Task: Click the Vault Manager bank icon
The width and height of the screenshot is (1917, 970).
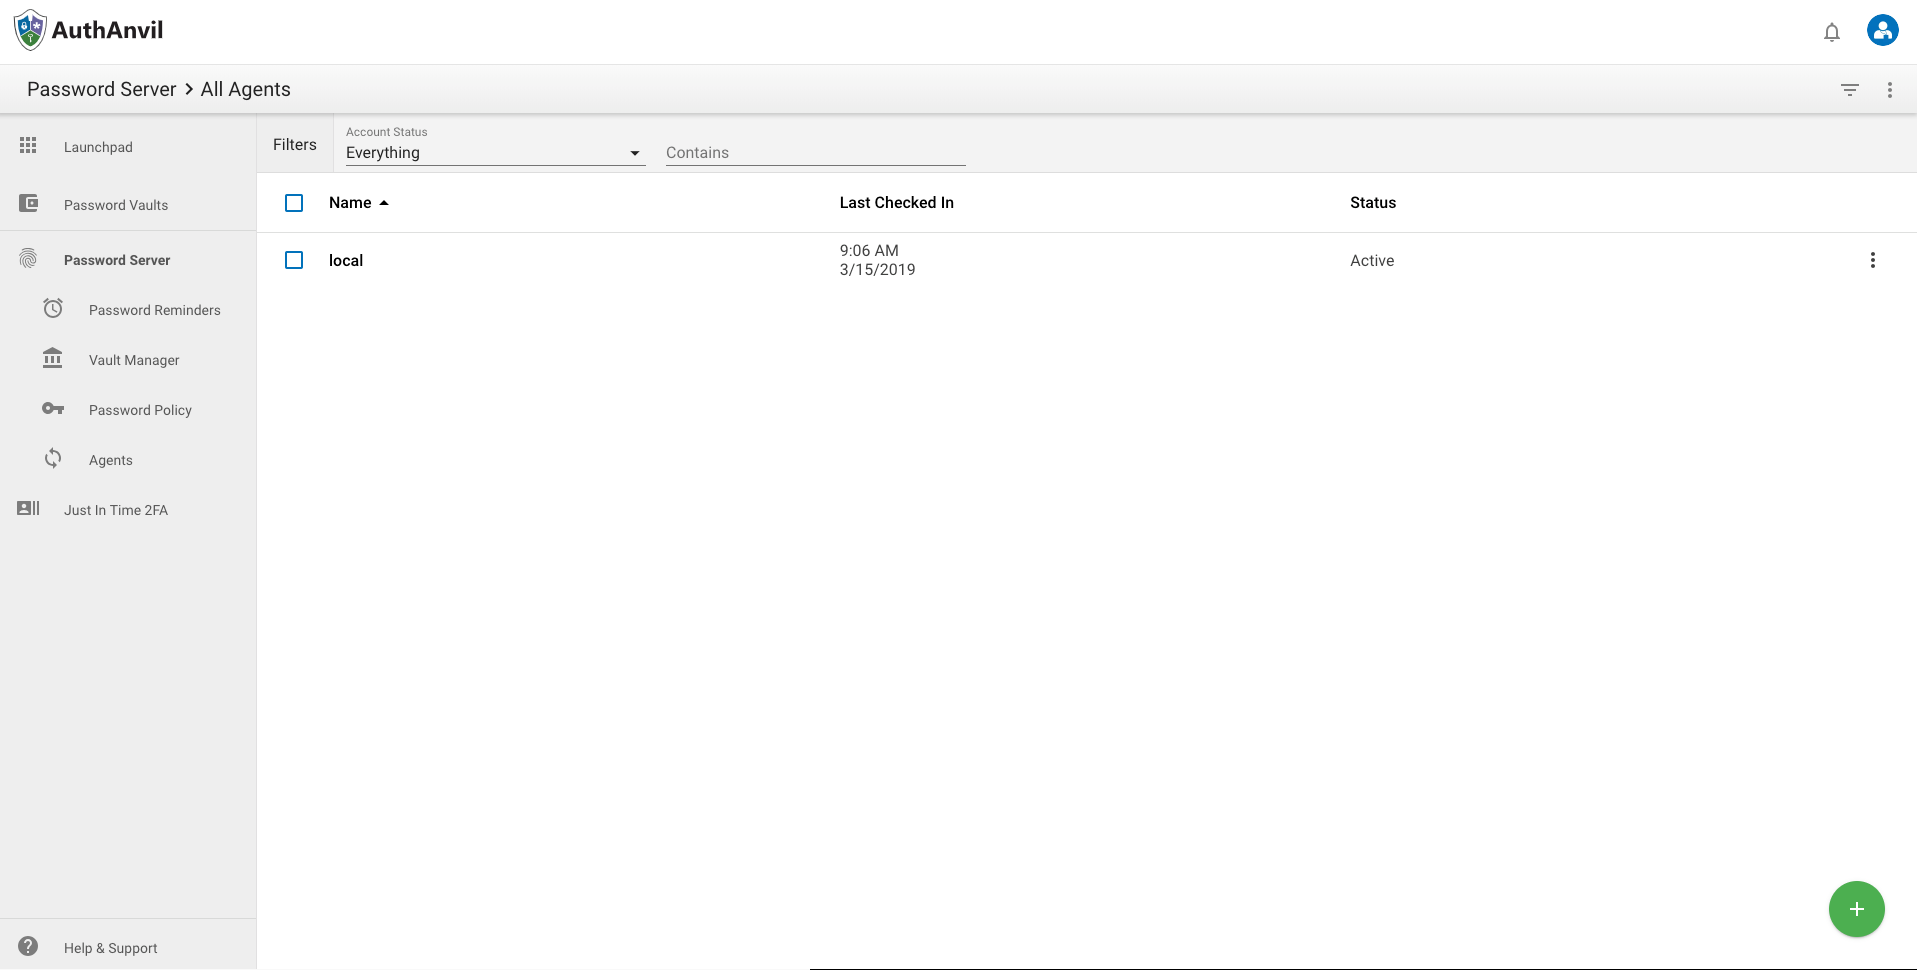Action: click(53, 358)
